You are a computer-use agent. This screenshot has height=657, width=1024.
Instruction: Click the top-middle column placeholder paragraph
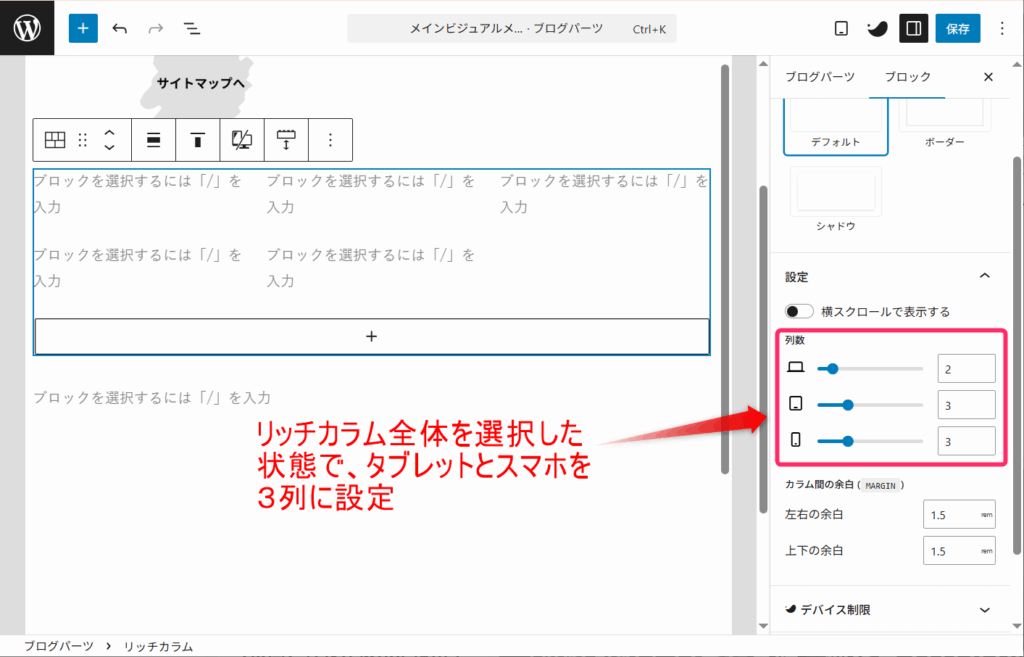371,194
